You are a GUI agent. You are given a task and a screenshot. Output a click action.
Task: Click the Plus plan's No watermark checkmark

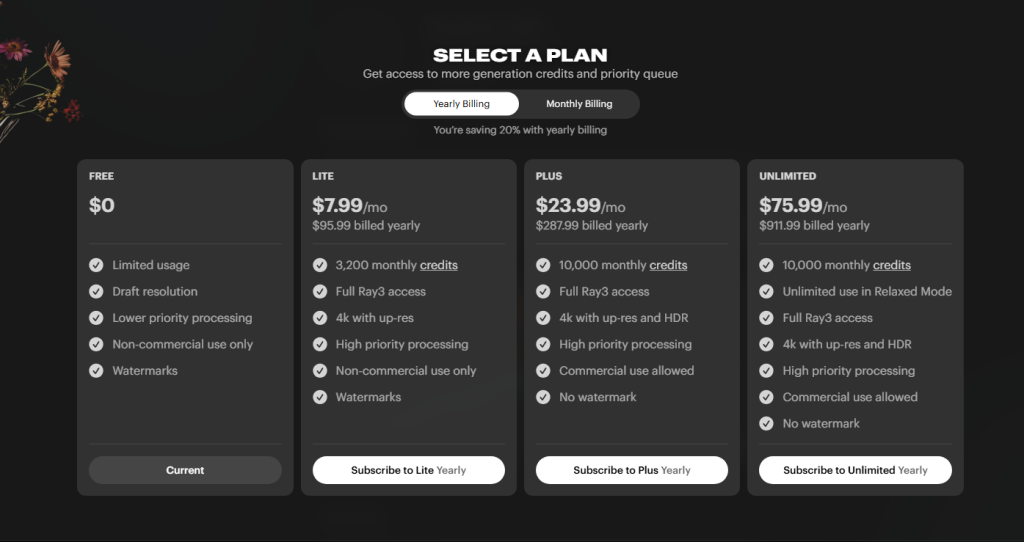pos(543,397)
